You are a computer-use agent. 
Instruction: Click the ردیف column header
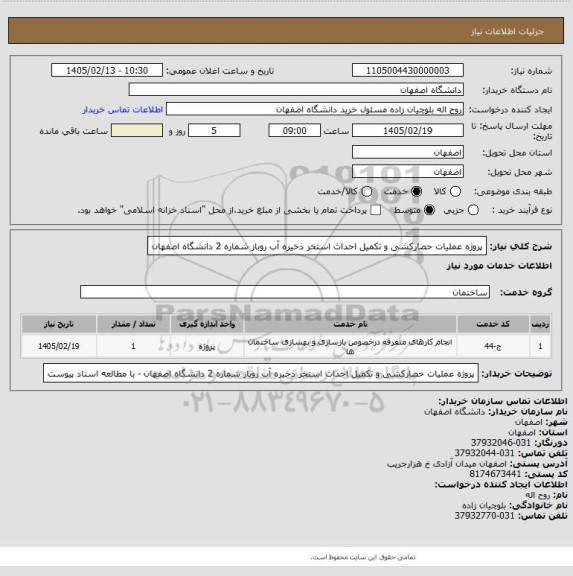pos(540,324)
